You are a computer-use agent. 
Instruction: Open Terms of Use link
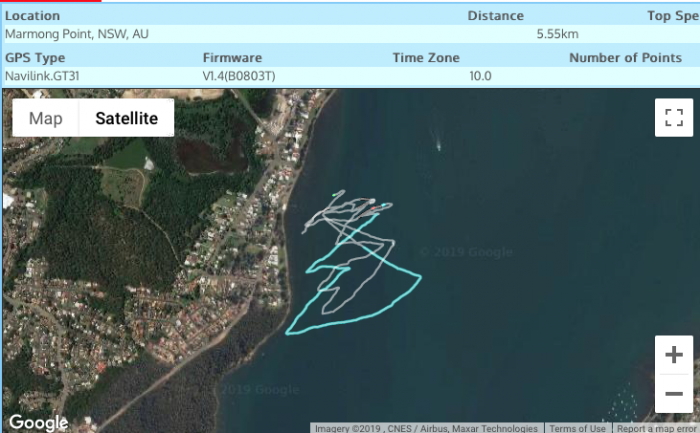tap(577, 428)
